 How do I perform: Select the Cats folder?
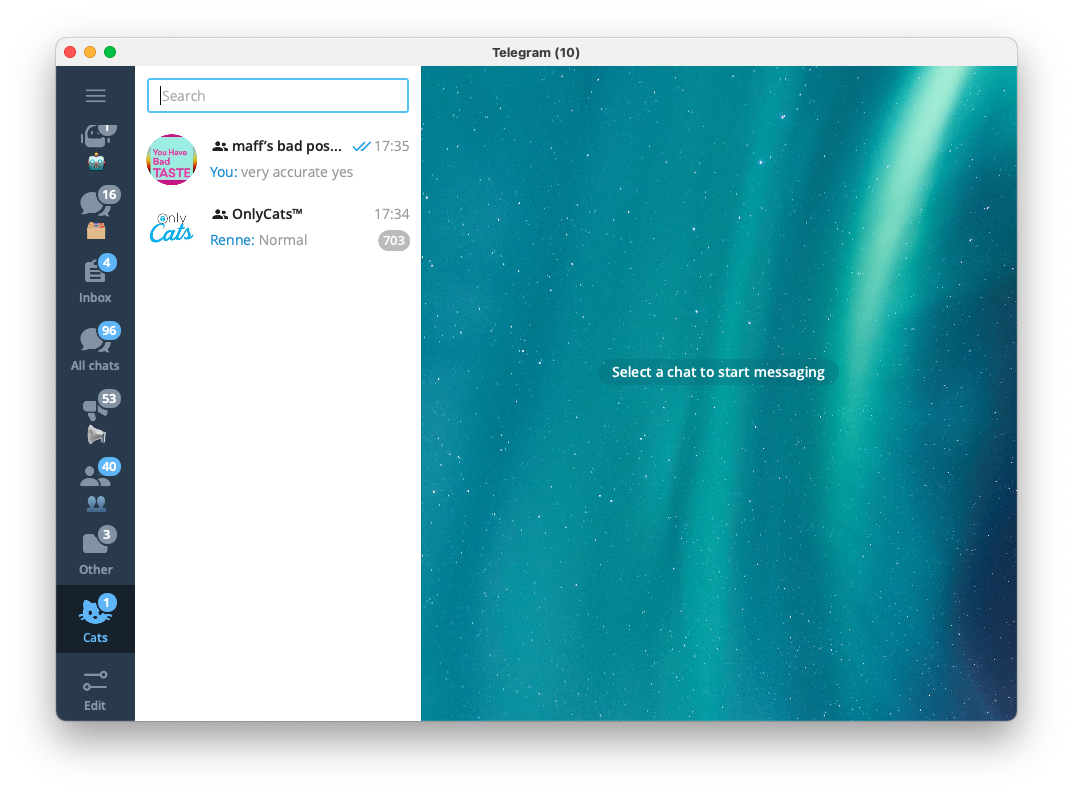click(95, 619)
